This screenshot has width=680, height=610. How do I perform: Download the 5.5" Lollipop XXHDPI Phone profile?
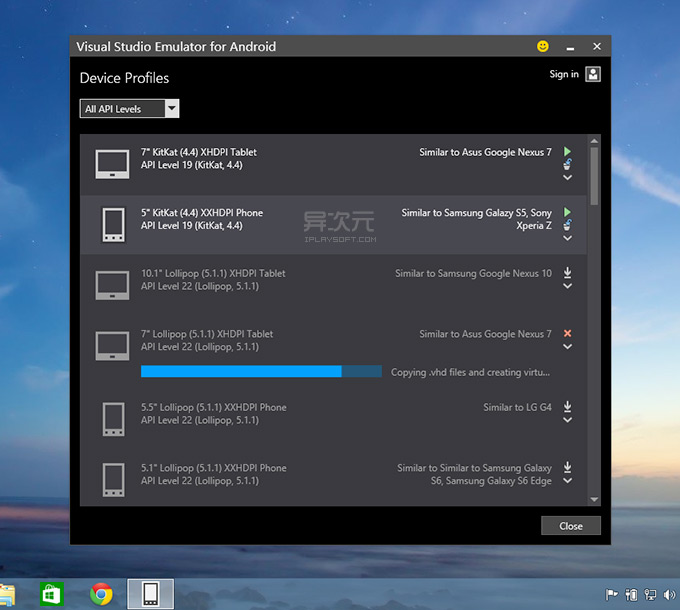pos(567,407)
